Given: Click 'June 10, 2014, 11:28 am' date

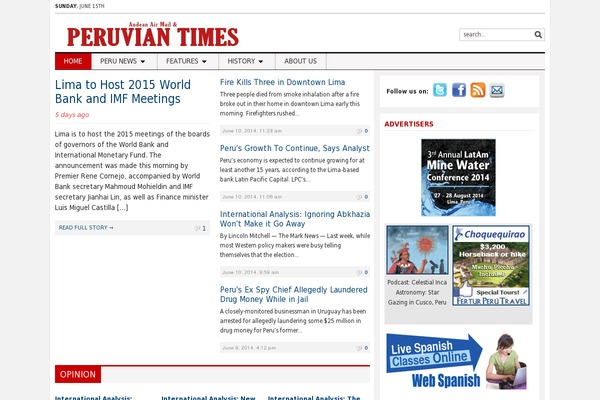Looking at the screenshot, I should 252,131.
